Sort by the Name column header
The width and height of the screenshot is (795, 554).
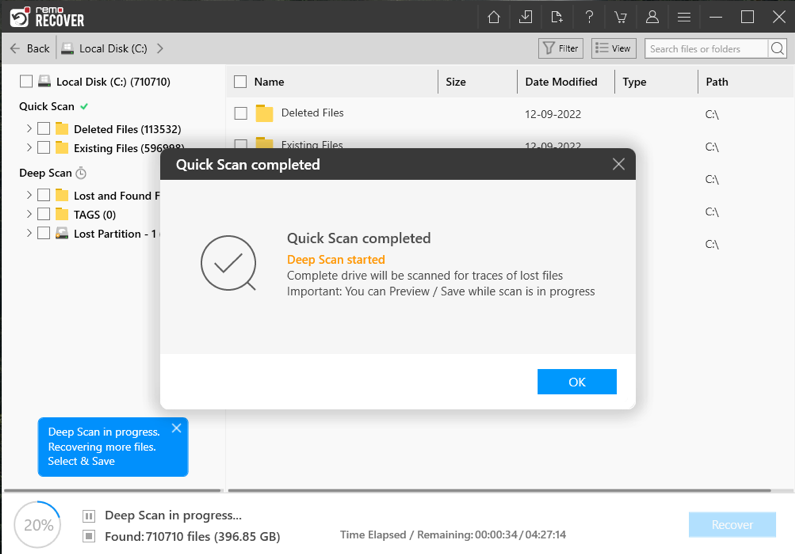(x=269, y=82)
